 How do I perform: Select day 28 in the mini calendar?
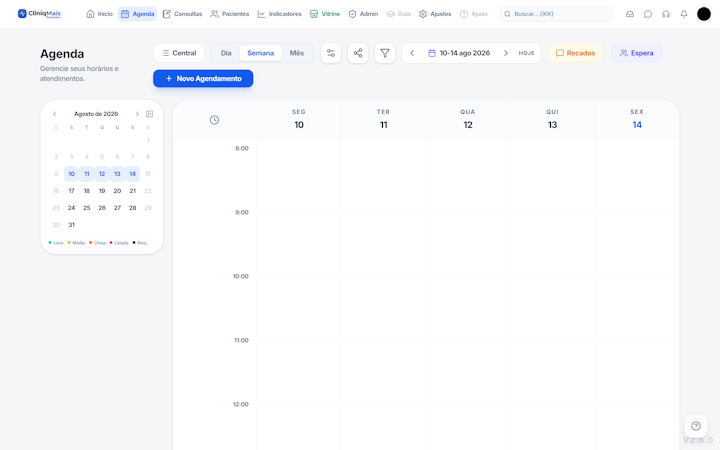(x=132, y=208)
